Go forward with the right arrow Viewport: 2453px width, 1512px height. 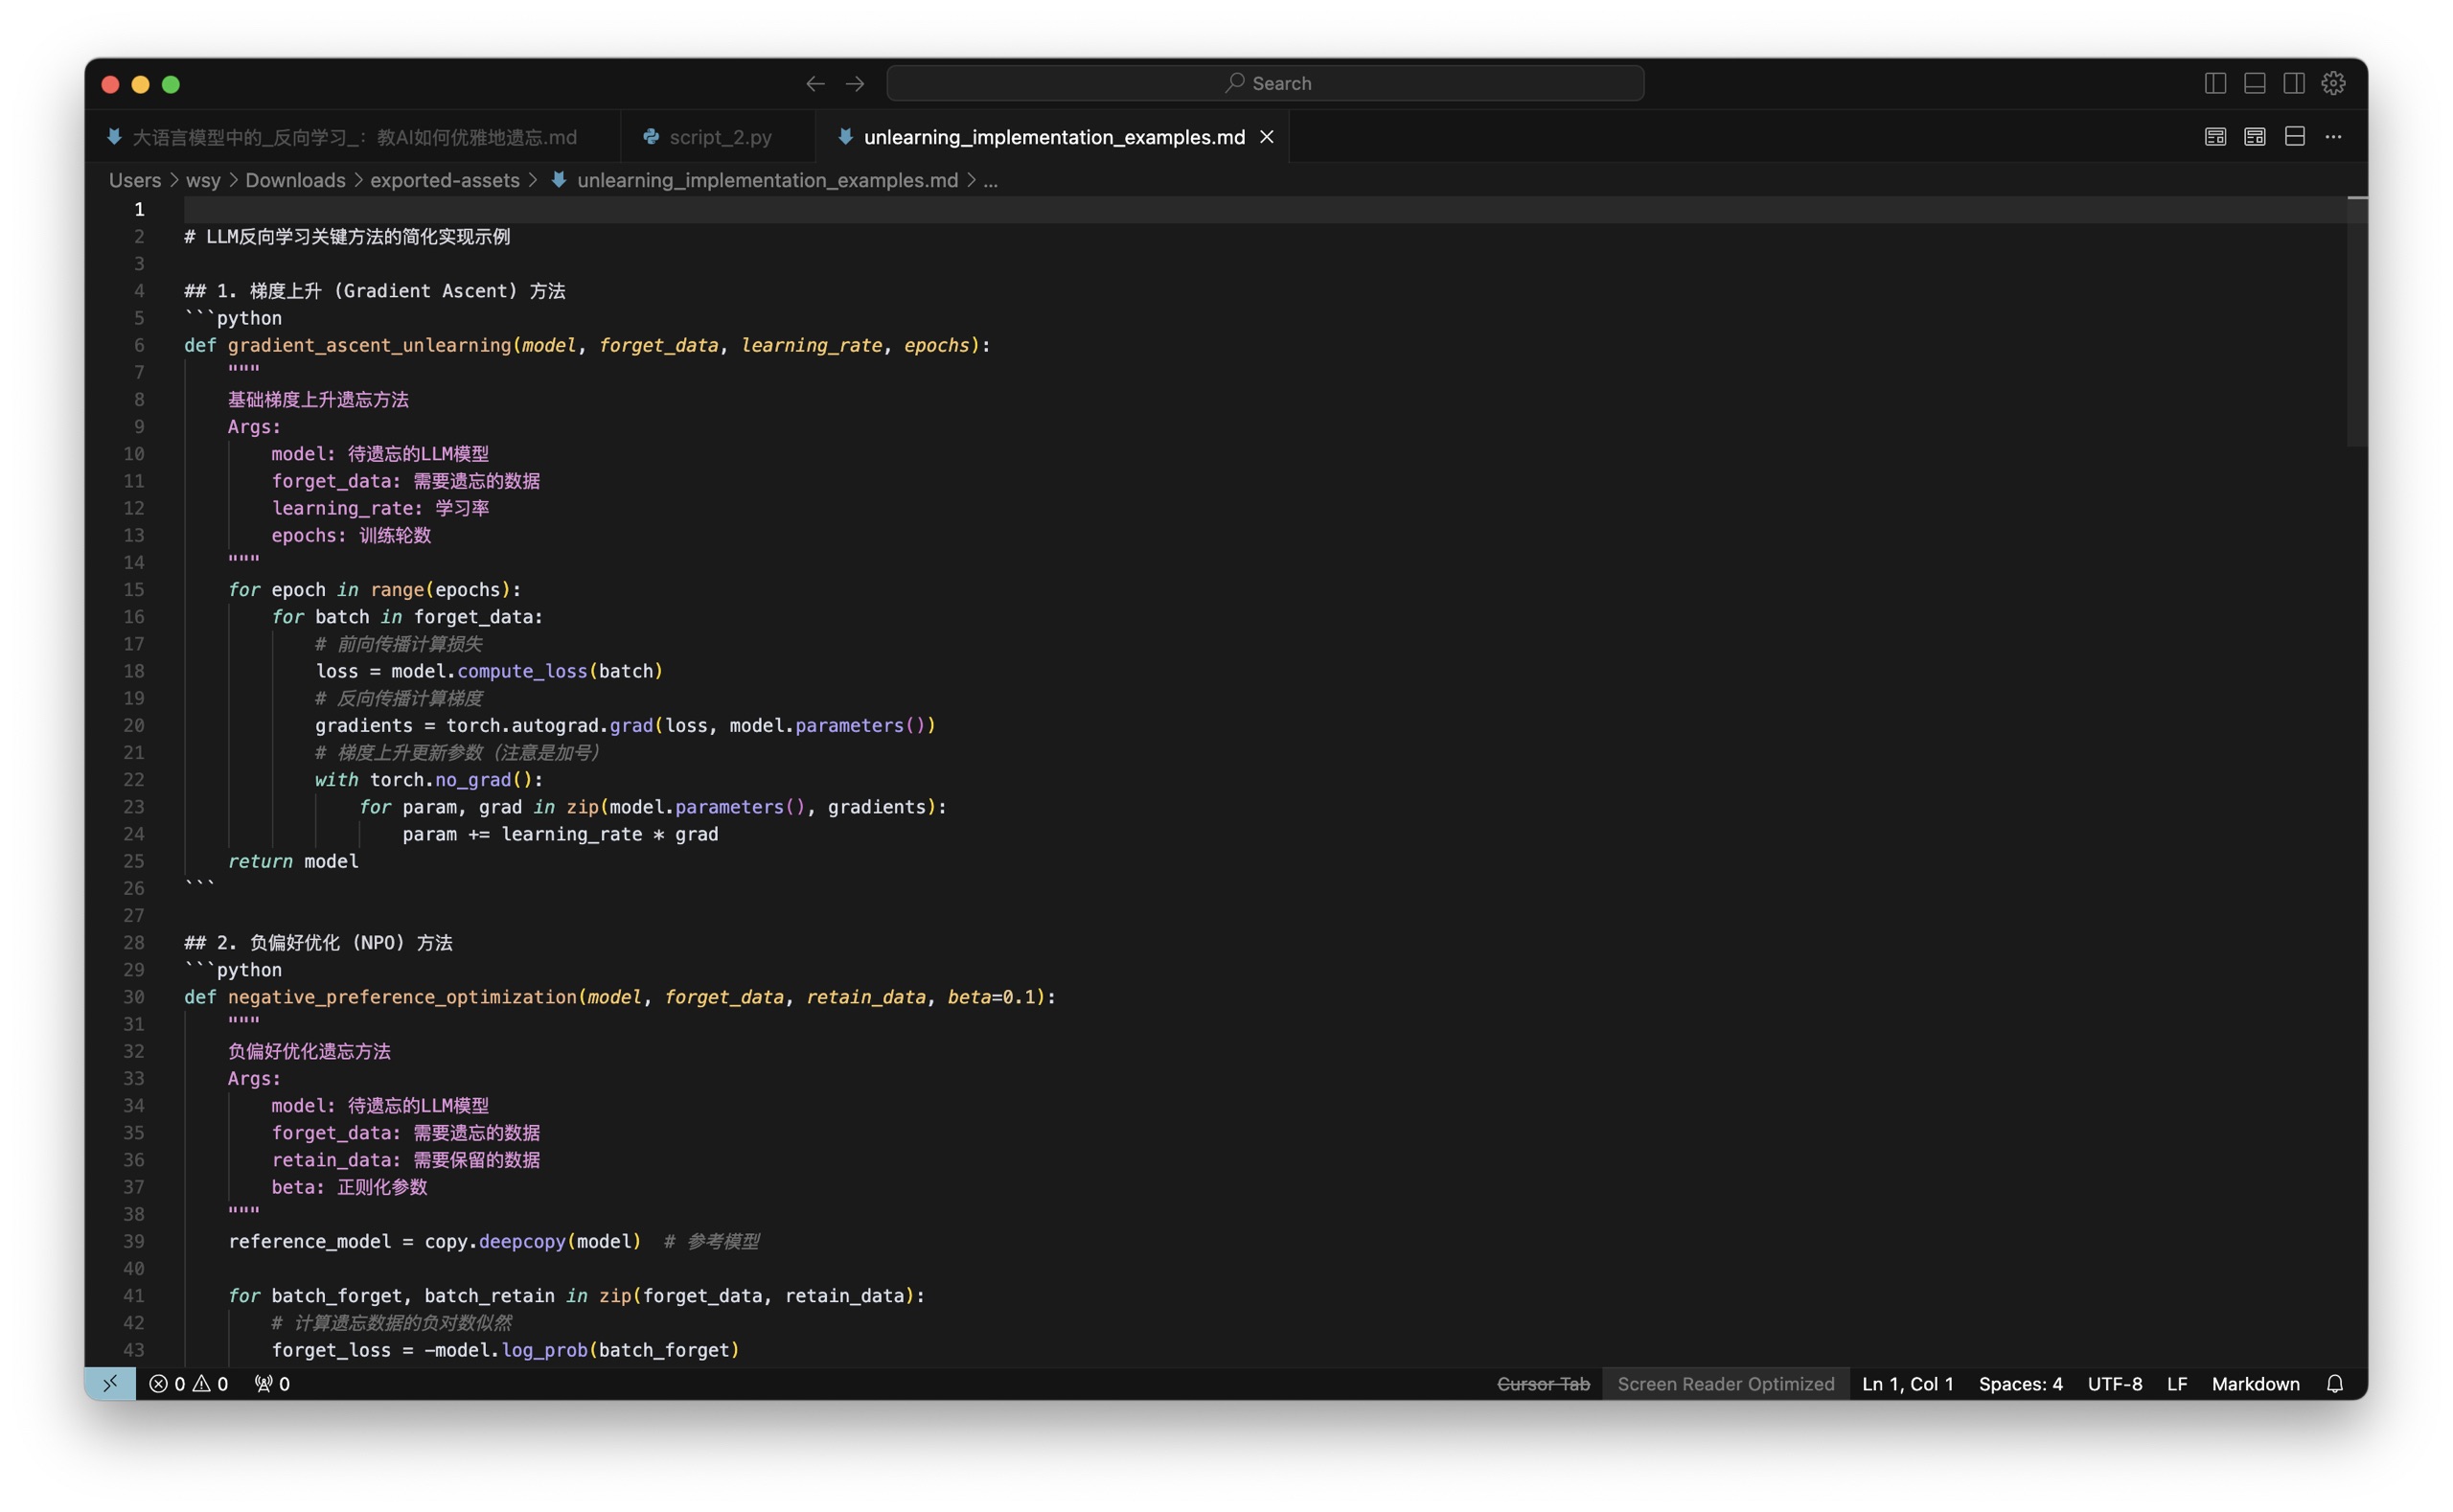(x=855, y=83)
